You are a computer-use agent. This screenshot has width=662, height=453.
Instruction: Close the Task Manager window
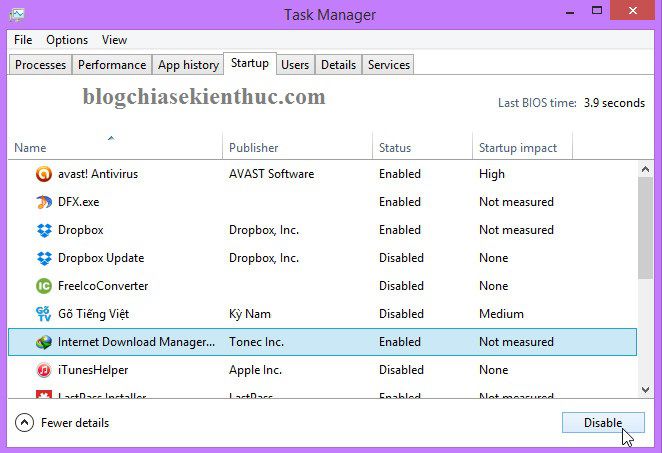(632, 11)
